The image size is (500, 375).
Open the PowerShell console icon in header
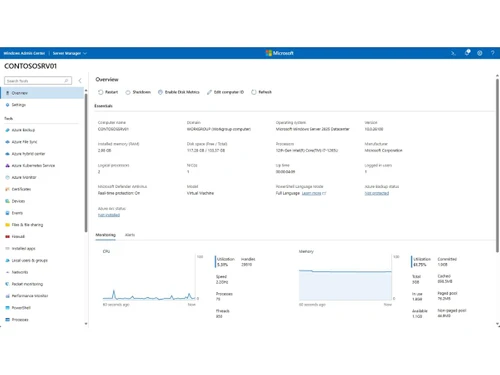453,53
